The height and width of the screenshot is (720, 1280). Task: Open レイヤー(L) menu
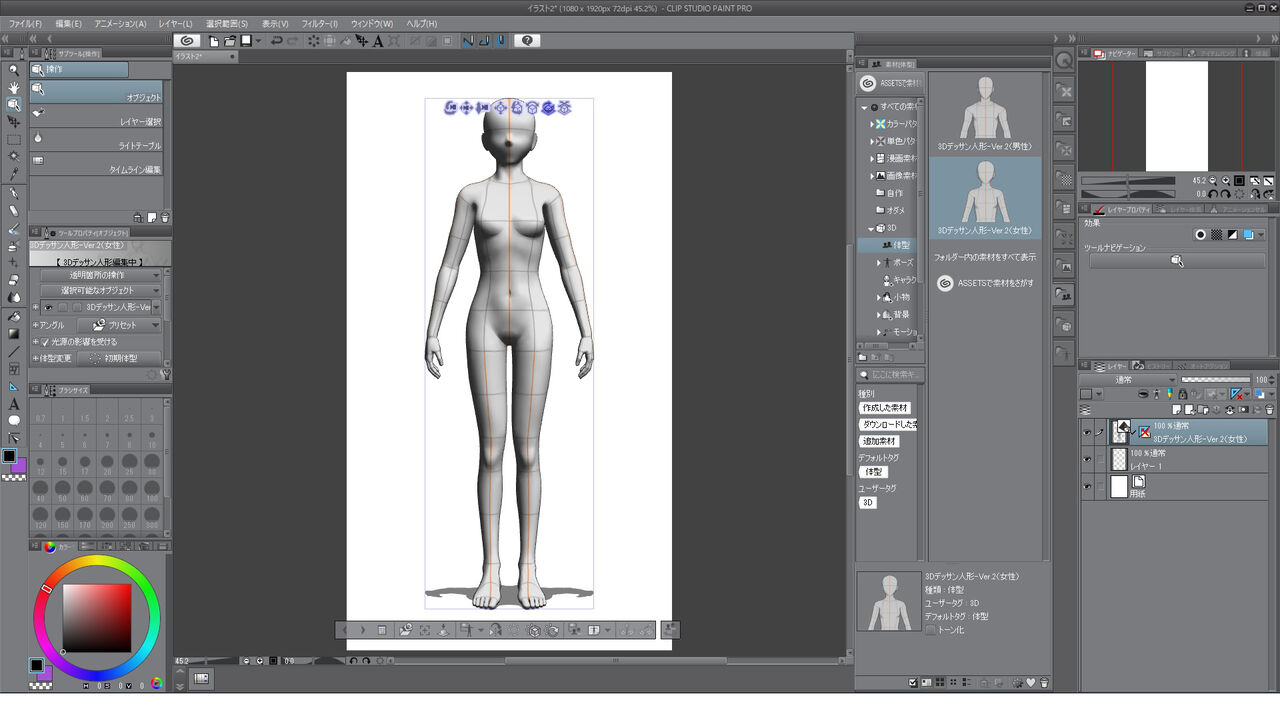(x=176, y=23)
